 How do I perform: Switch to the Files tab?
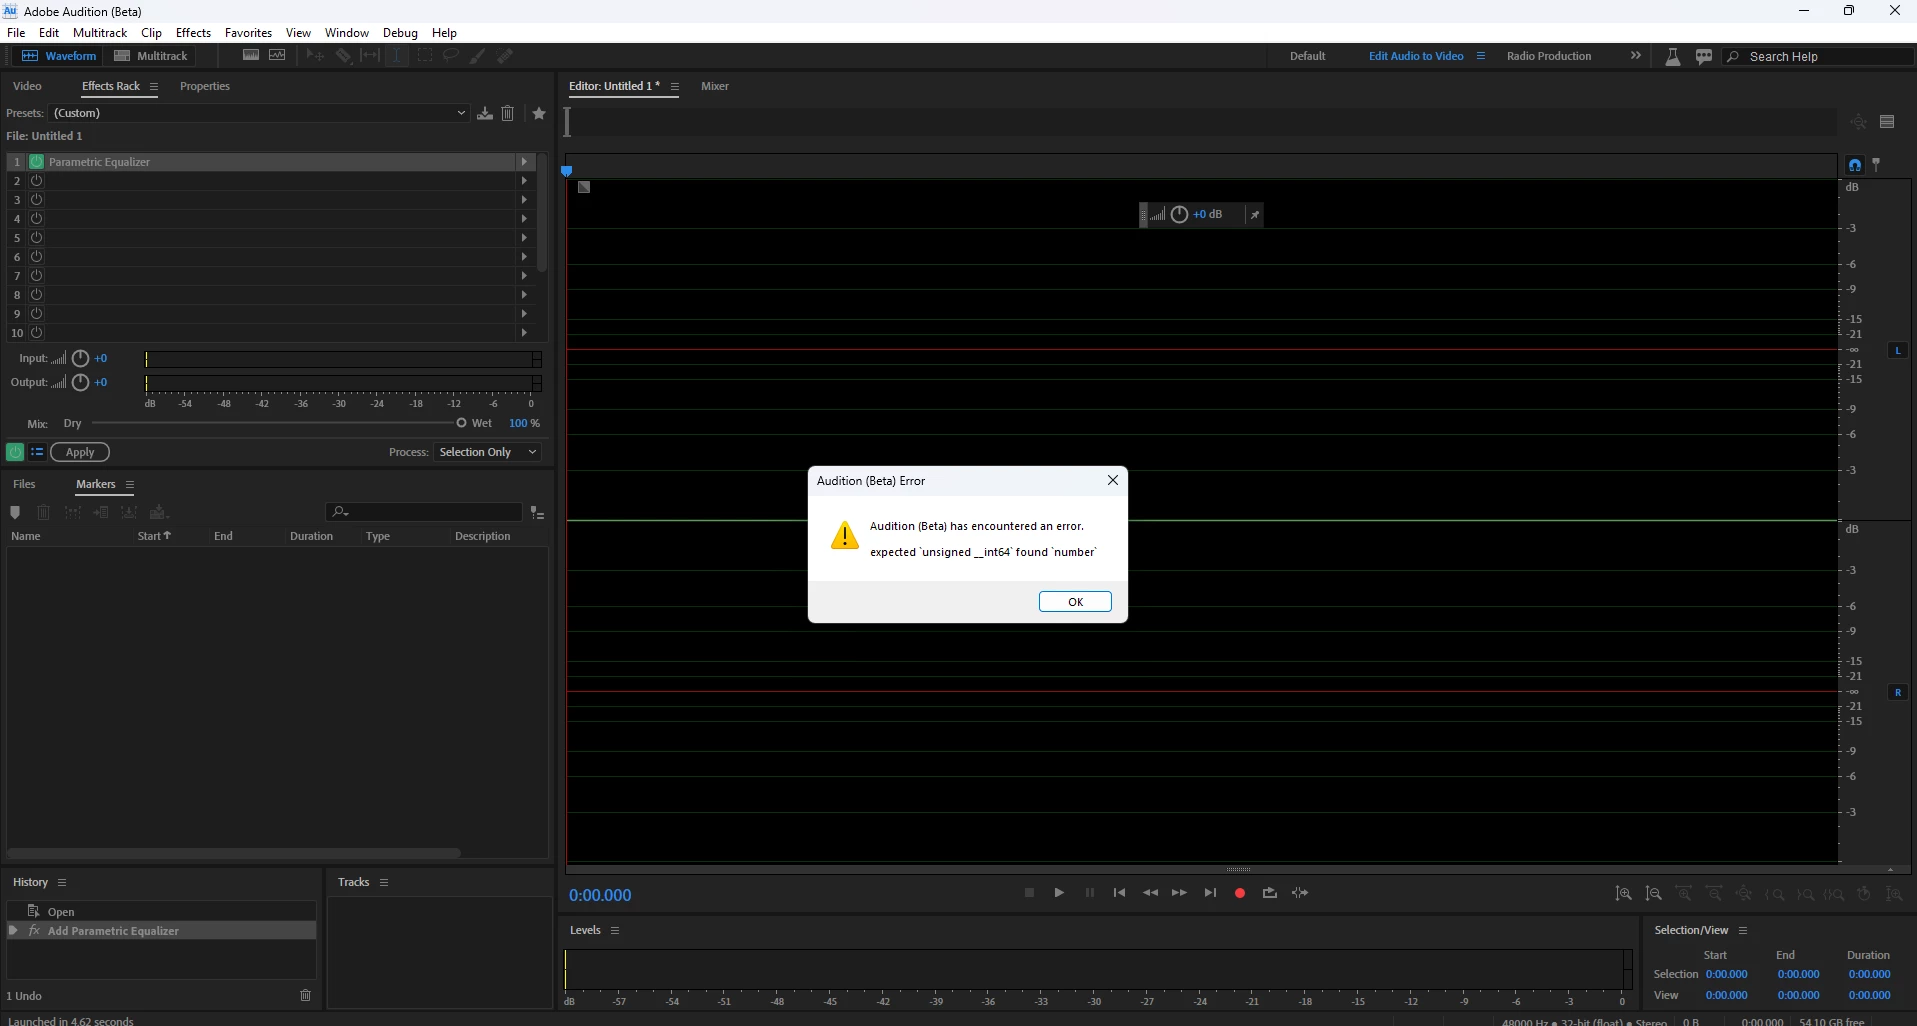(24, 484)
